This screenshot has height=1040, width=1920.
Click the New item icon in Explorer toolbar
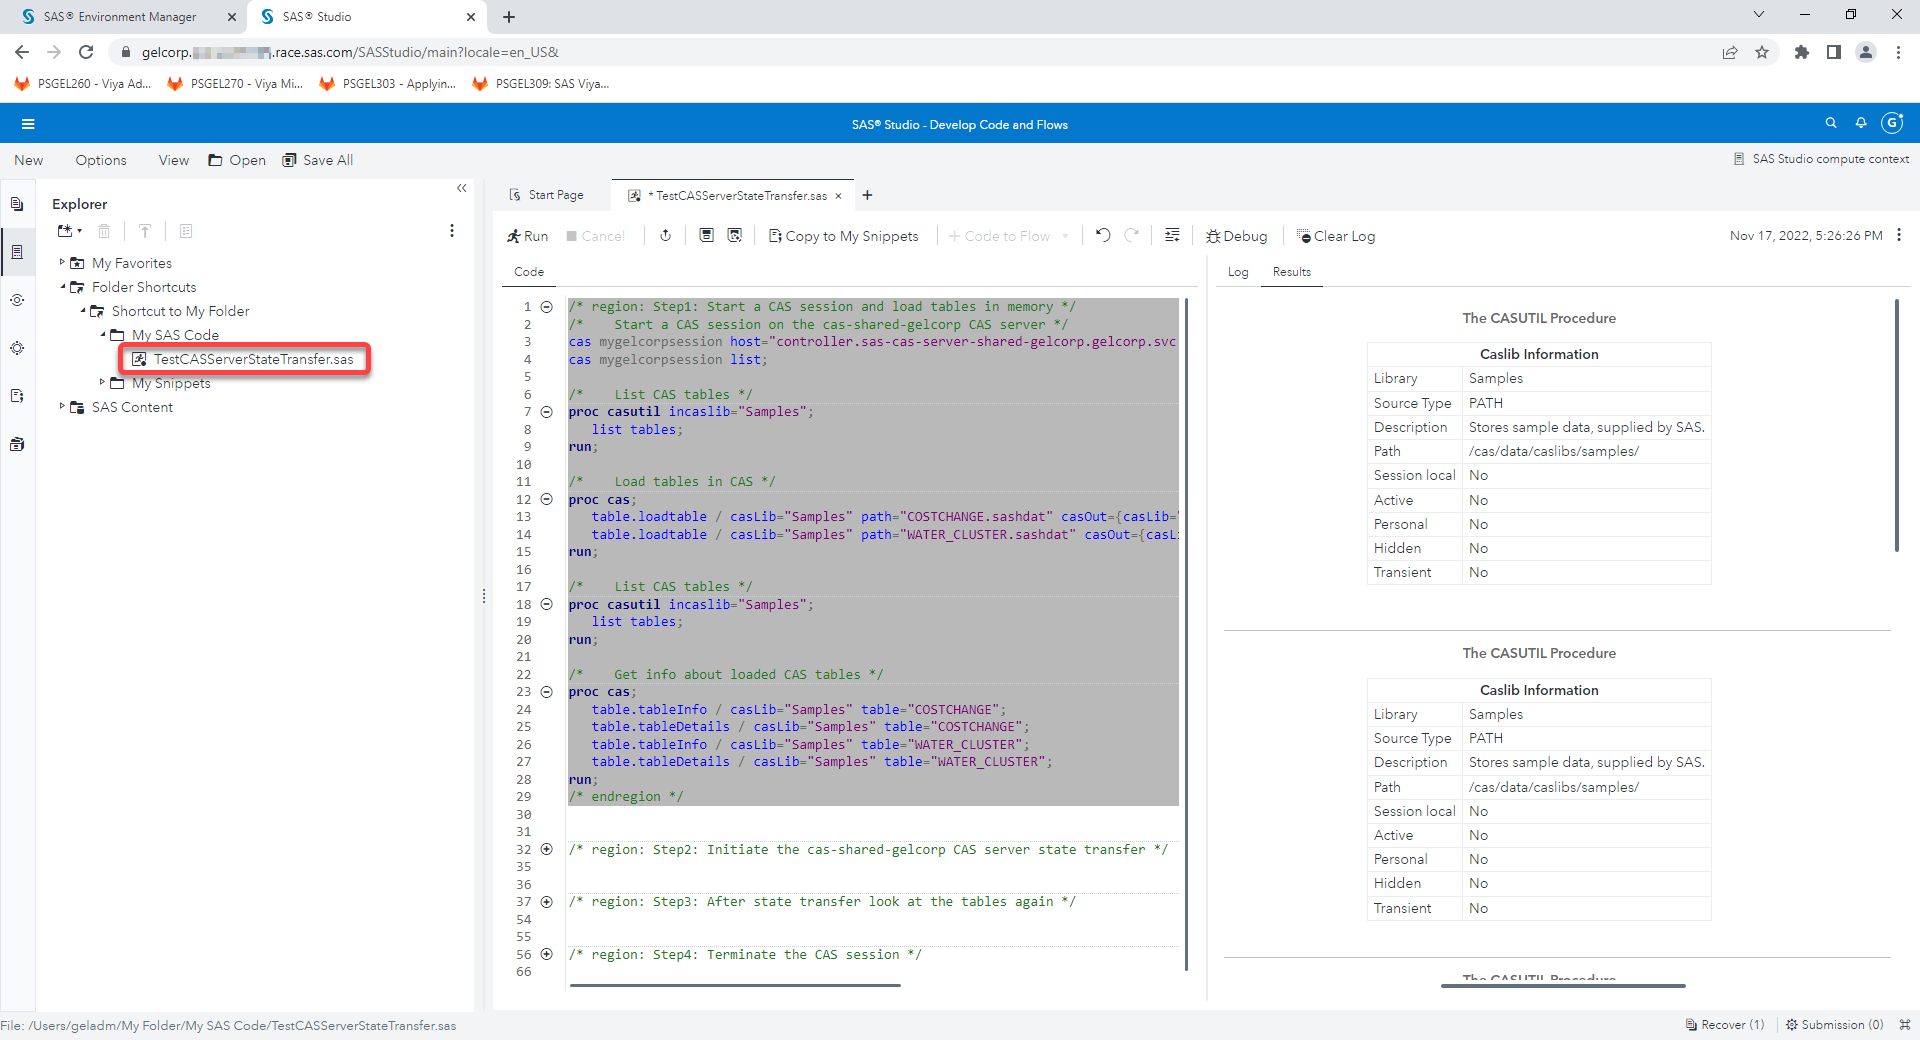[69, 231]
